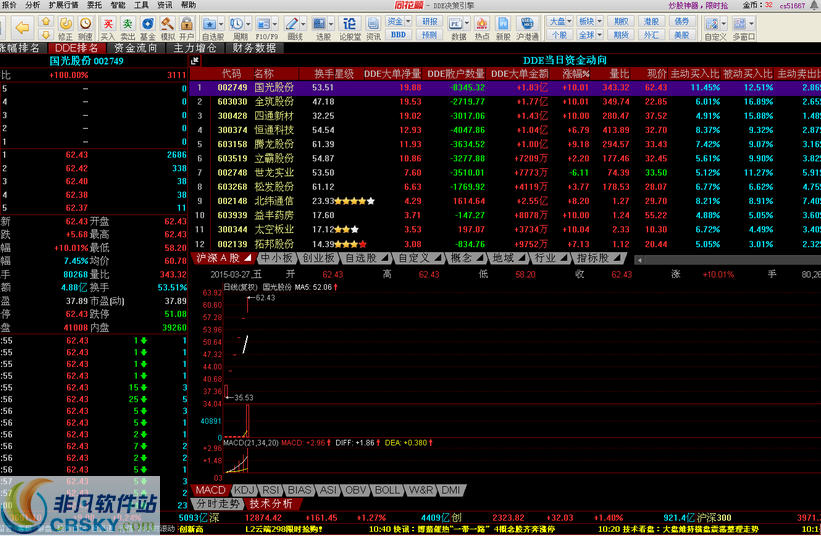Click the 炒股神器，限时抢 promo link

[698, 6]
